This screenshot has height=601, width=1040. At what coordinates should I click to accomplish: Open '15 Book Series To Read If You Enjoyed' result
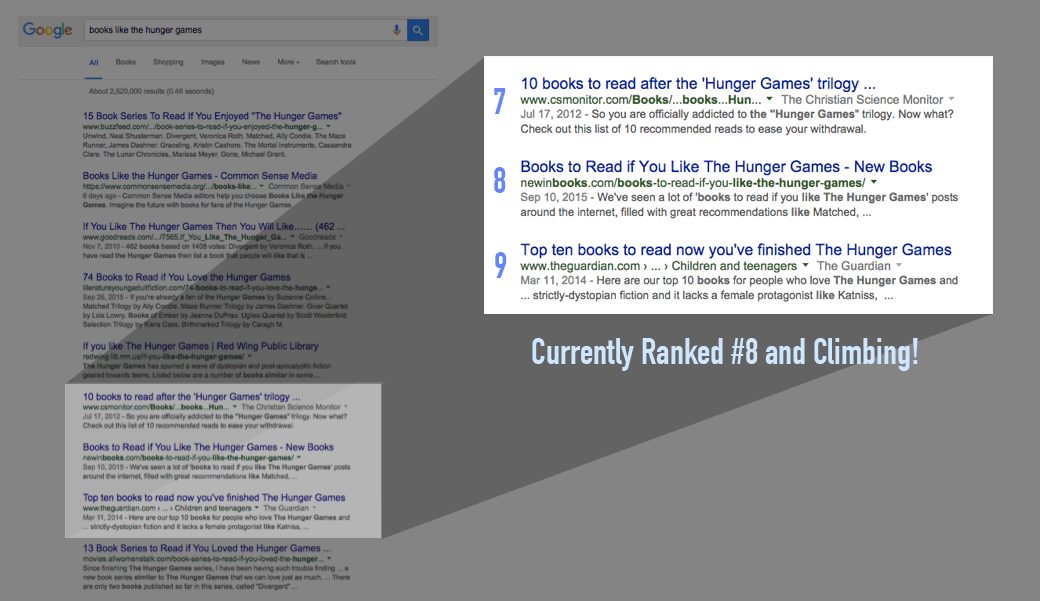212,115
